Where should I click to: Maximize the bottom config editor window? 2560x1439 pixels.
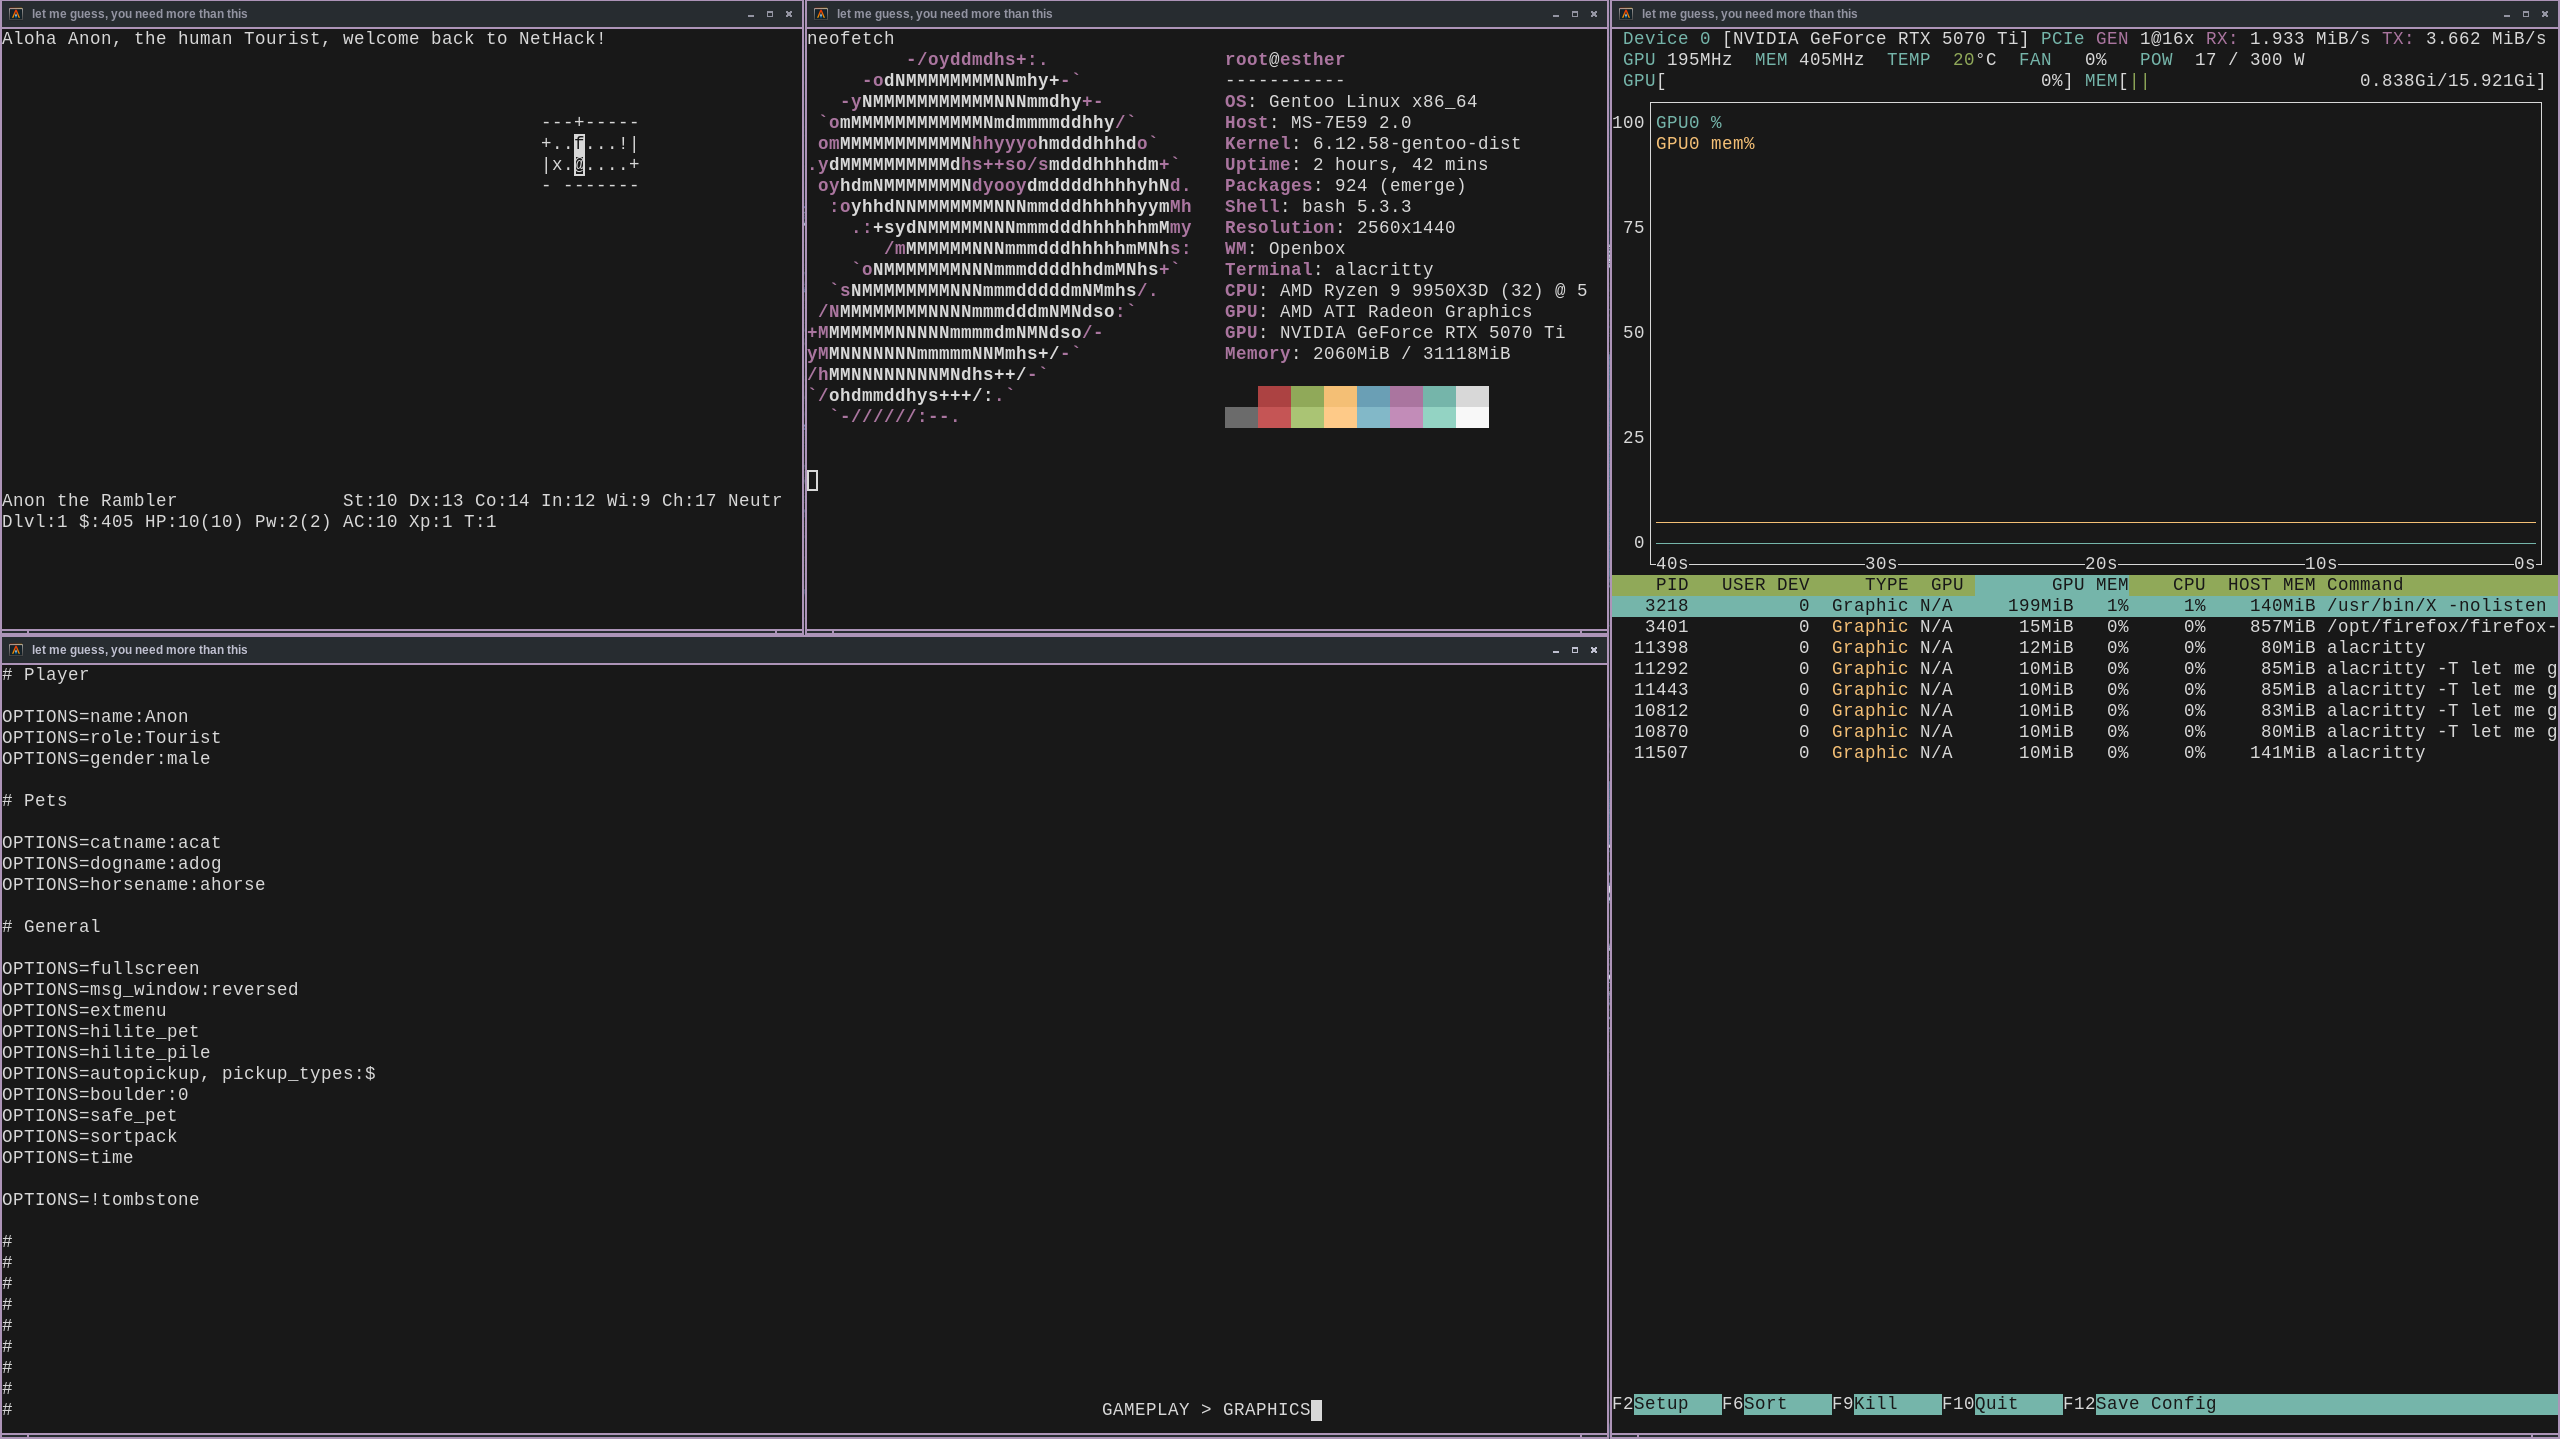(x=1575, y=650)
